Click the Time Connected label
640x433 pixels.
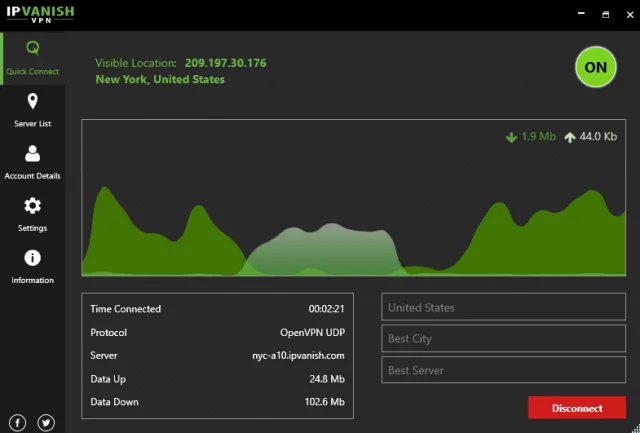pyautogui.click(x=126, y=309)
